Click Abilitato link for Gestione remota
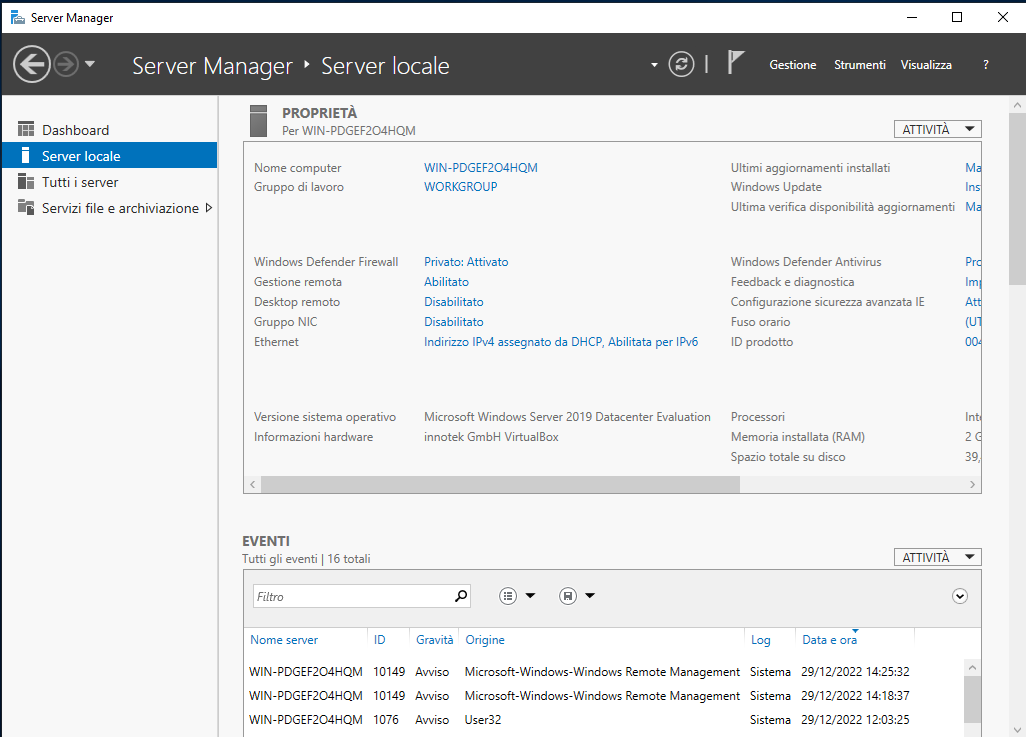The image size is (1026, 737). tap(446, 281)
